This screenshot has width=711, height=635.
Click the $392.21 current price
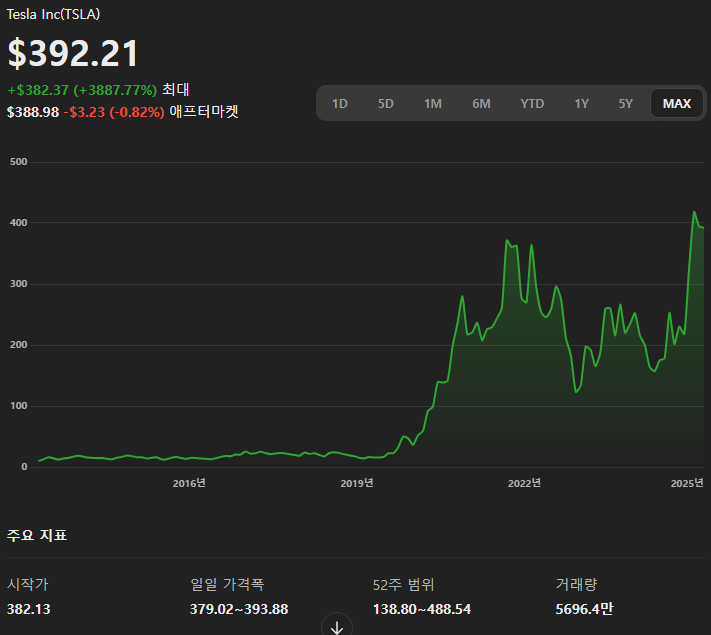point(73,54)
